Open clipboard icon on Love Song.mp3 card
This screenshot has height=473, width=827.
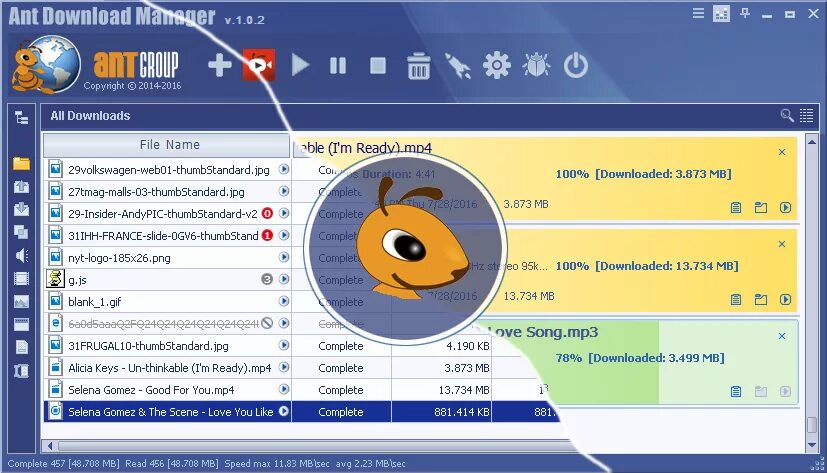[x=736, y=391]
